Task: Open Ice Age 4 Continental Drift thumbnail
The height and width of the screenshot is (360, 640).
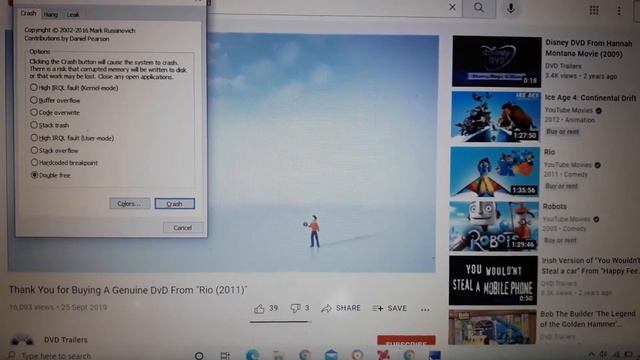Action: [496, 116]
